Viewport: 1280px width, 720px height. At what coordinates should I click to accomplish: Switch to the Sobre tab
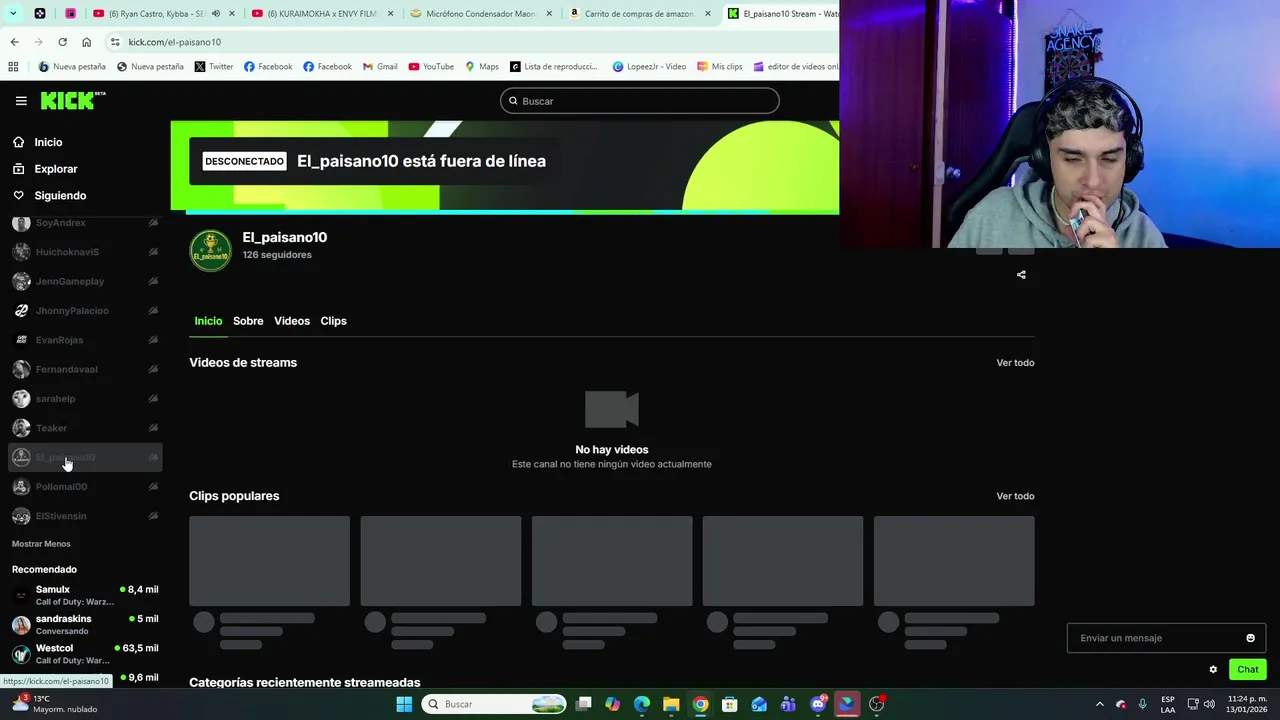[x=248, y=321]
